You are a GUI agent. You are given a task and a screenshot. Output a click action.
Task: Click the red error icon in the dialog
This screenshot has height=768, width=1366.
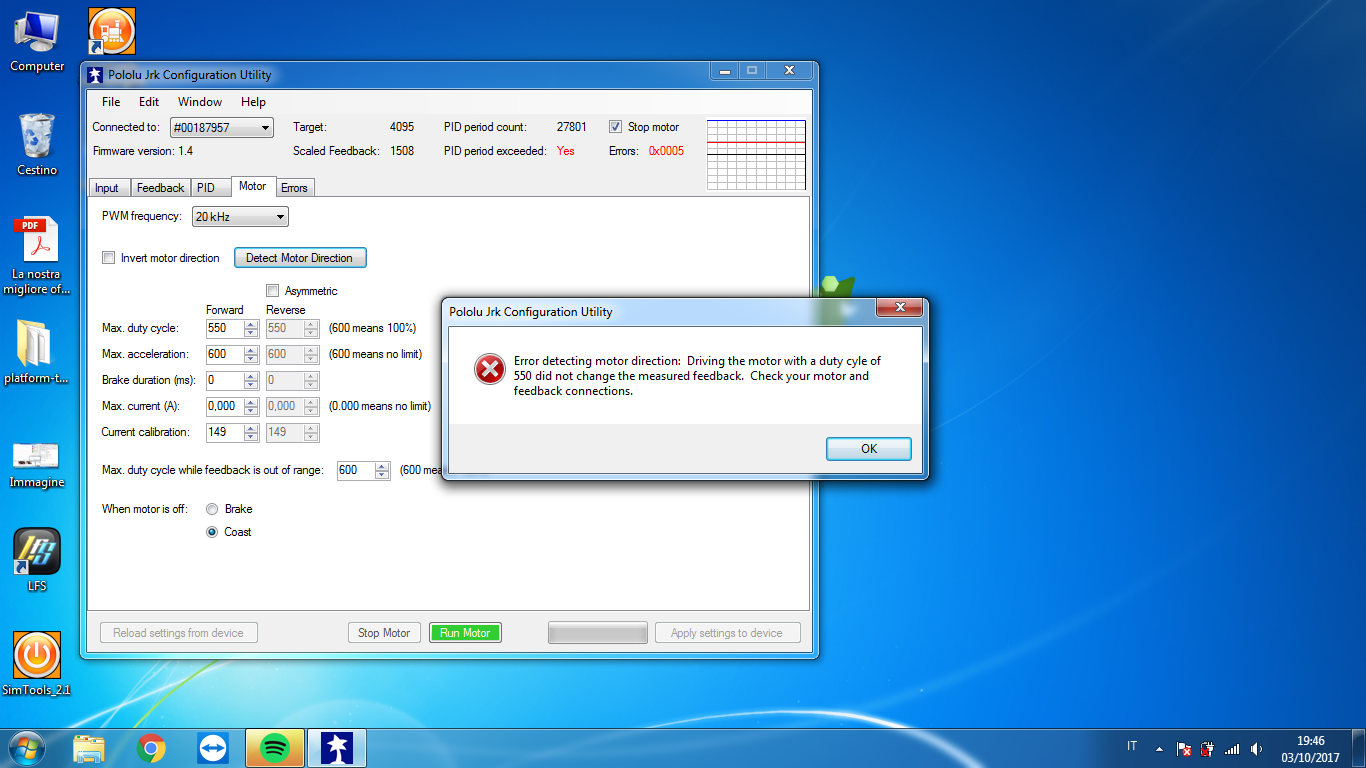point(489,370)
